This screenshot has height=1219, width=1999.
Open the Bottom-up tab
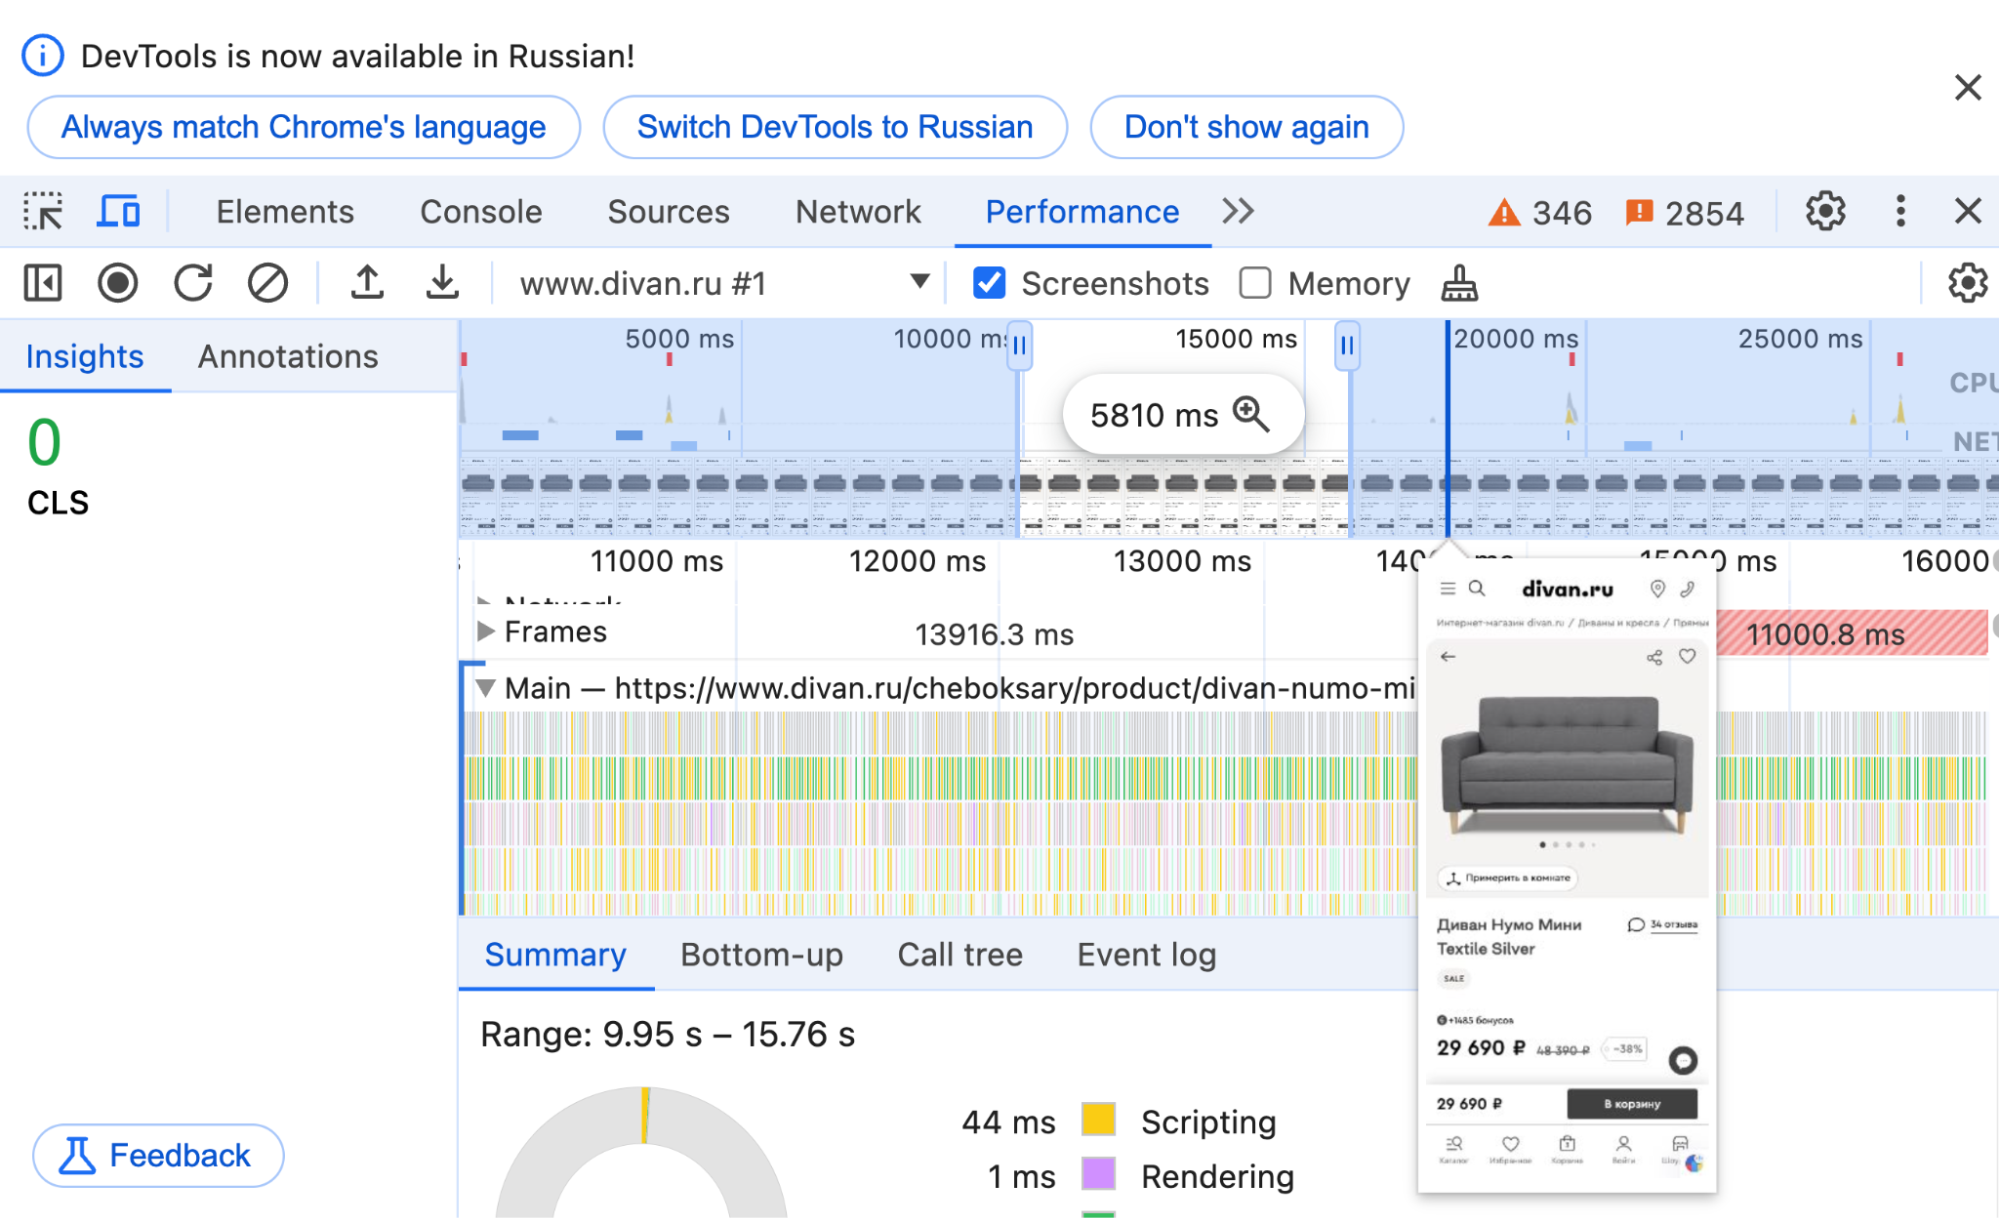click(762, 955)
